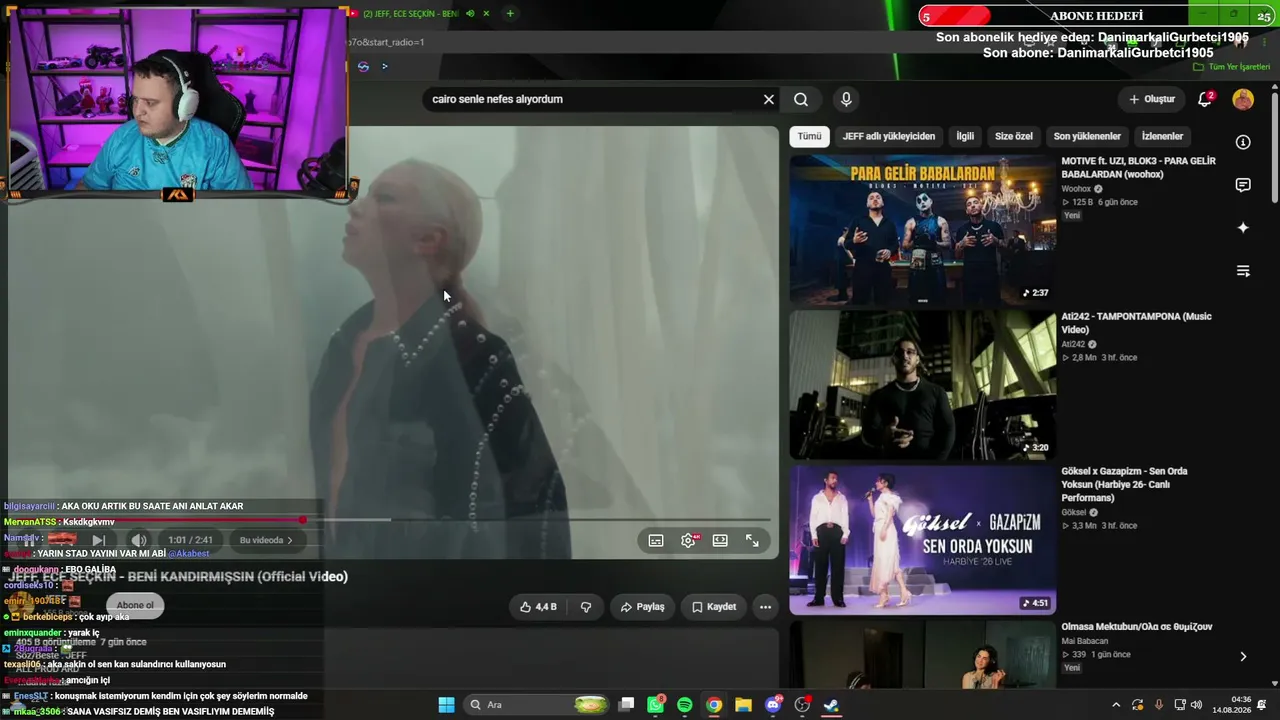The width and height of the screenshot is (1280, 720).
Task: Like the video with 4,4 B likes
Action: pyautogui.click(x=538, y=607)
